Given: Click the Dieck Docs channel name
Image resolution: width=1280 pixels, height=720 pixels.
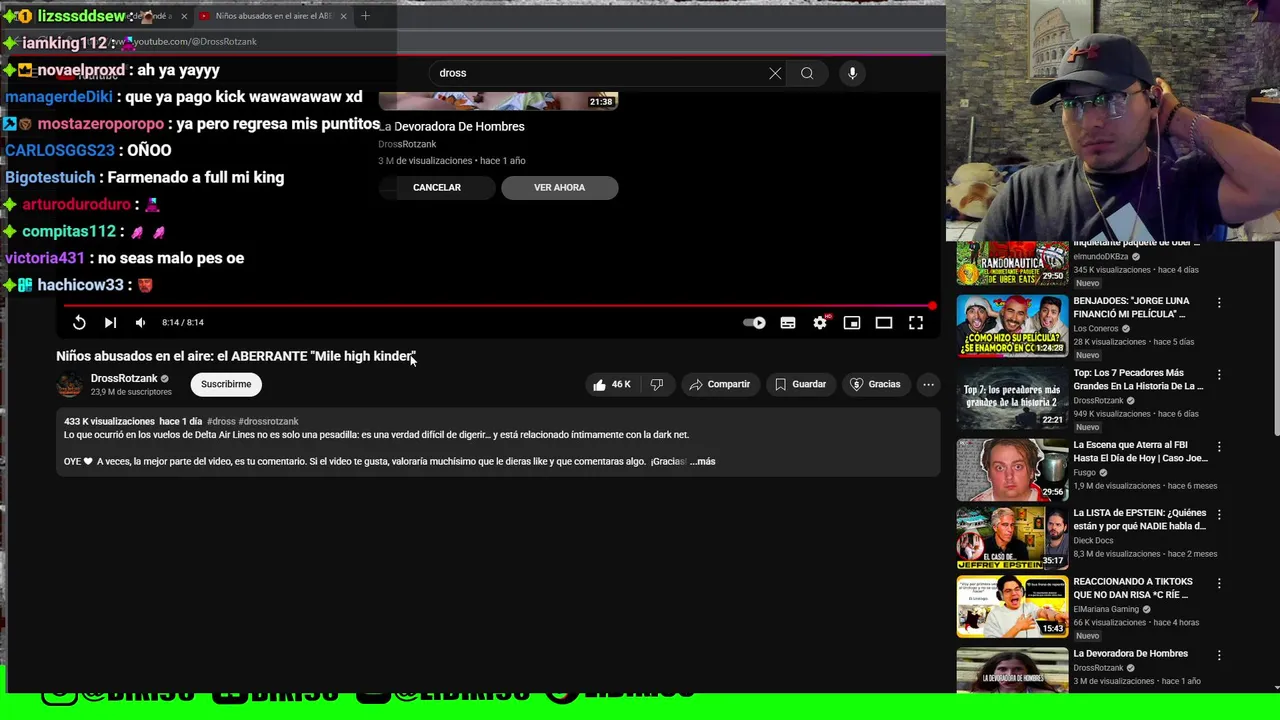Looking at the screenshot, I should pos(1093,541).
